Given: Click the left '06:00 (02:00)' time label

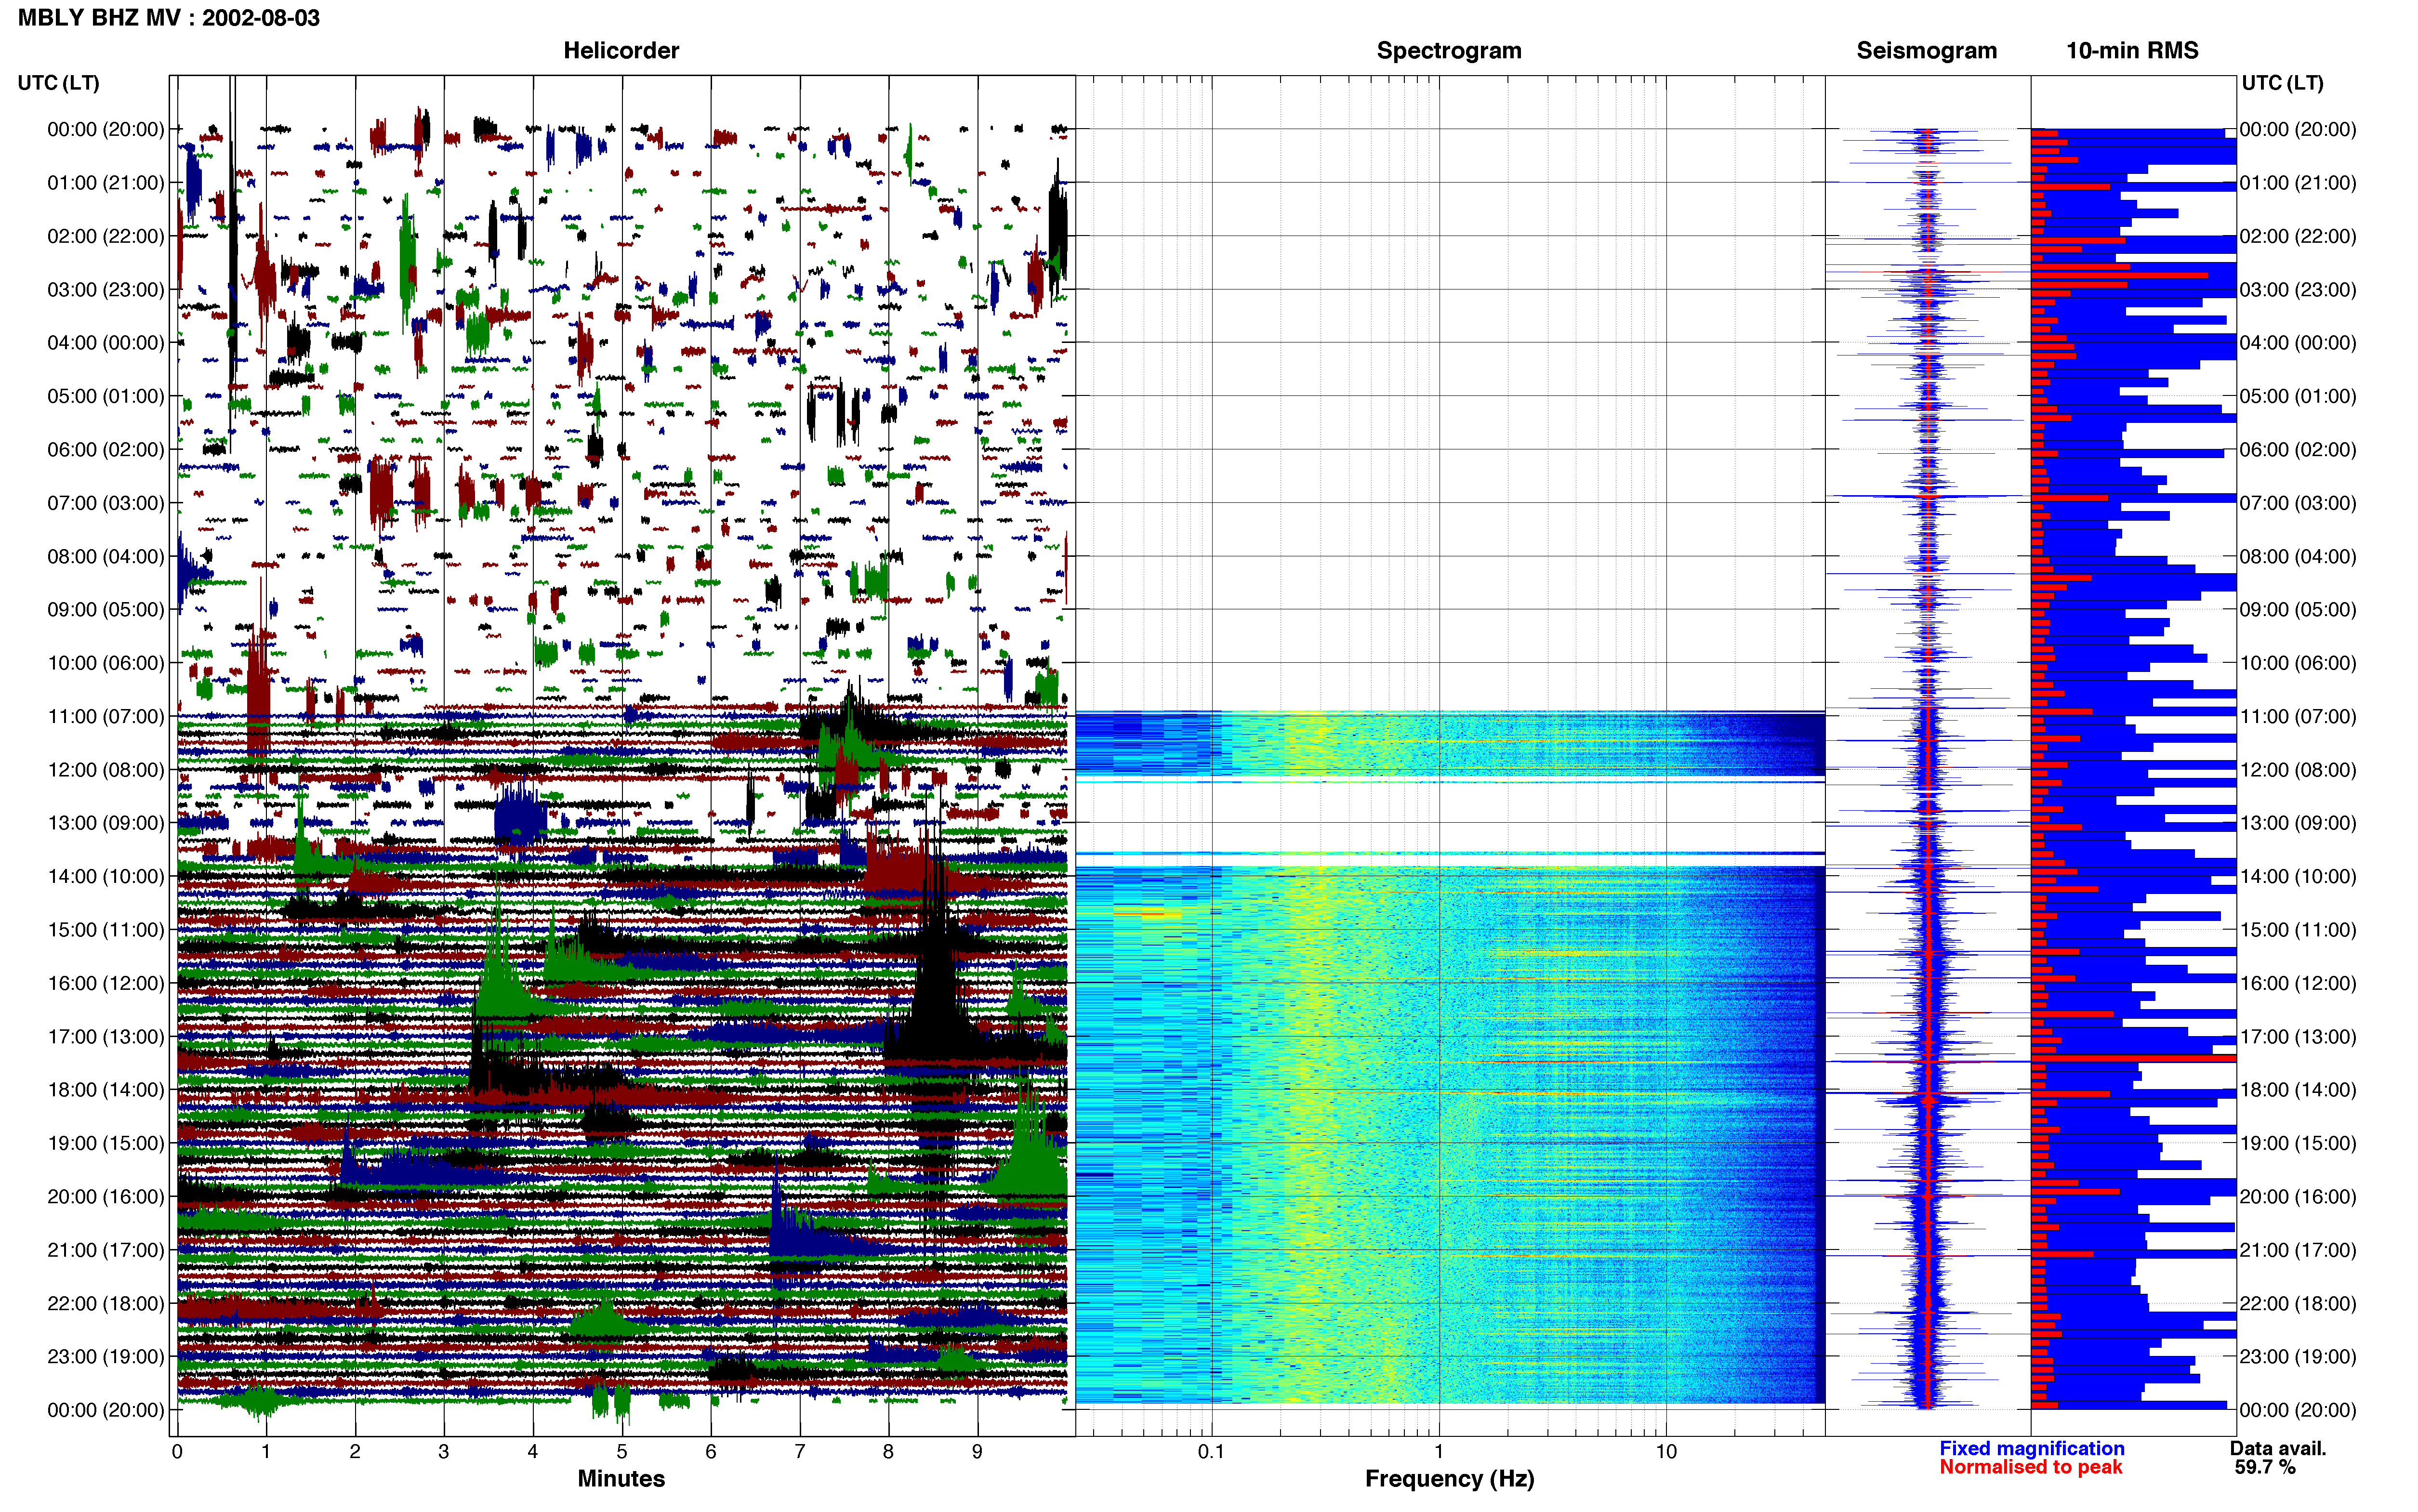Looking at the screenshot, I should point(106,450).
